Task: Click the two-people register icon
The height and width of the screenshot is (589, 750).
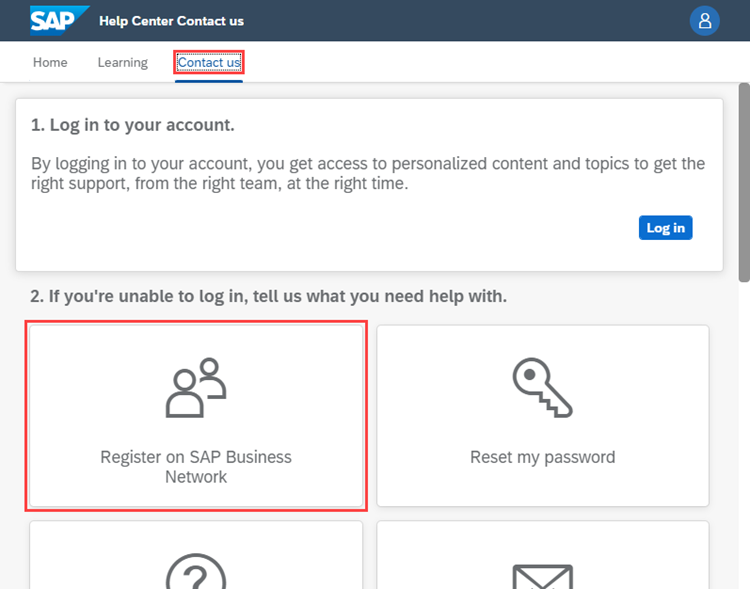Action: (x=196, y=387)
